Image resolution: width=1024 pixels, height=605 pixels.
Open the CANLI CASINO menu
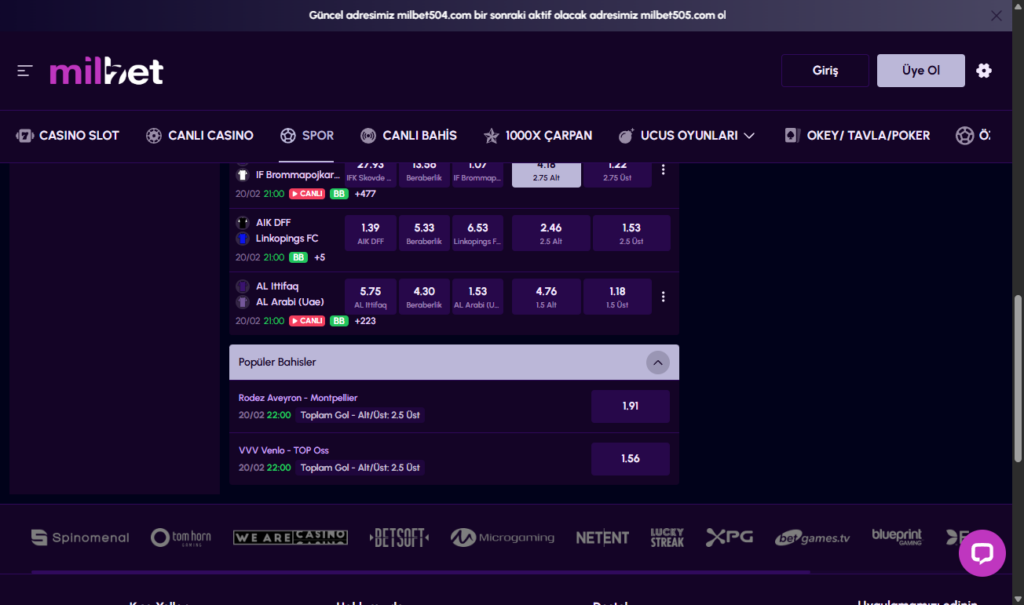[x=200, y=136]
